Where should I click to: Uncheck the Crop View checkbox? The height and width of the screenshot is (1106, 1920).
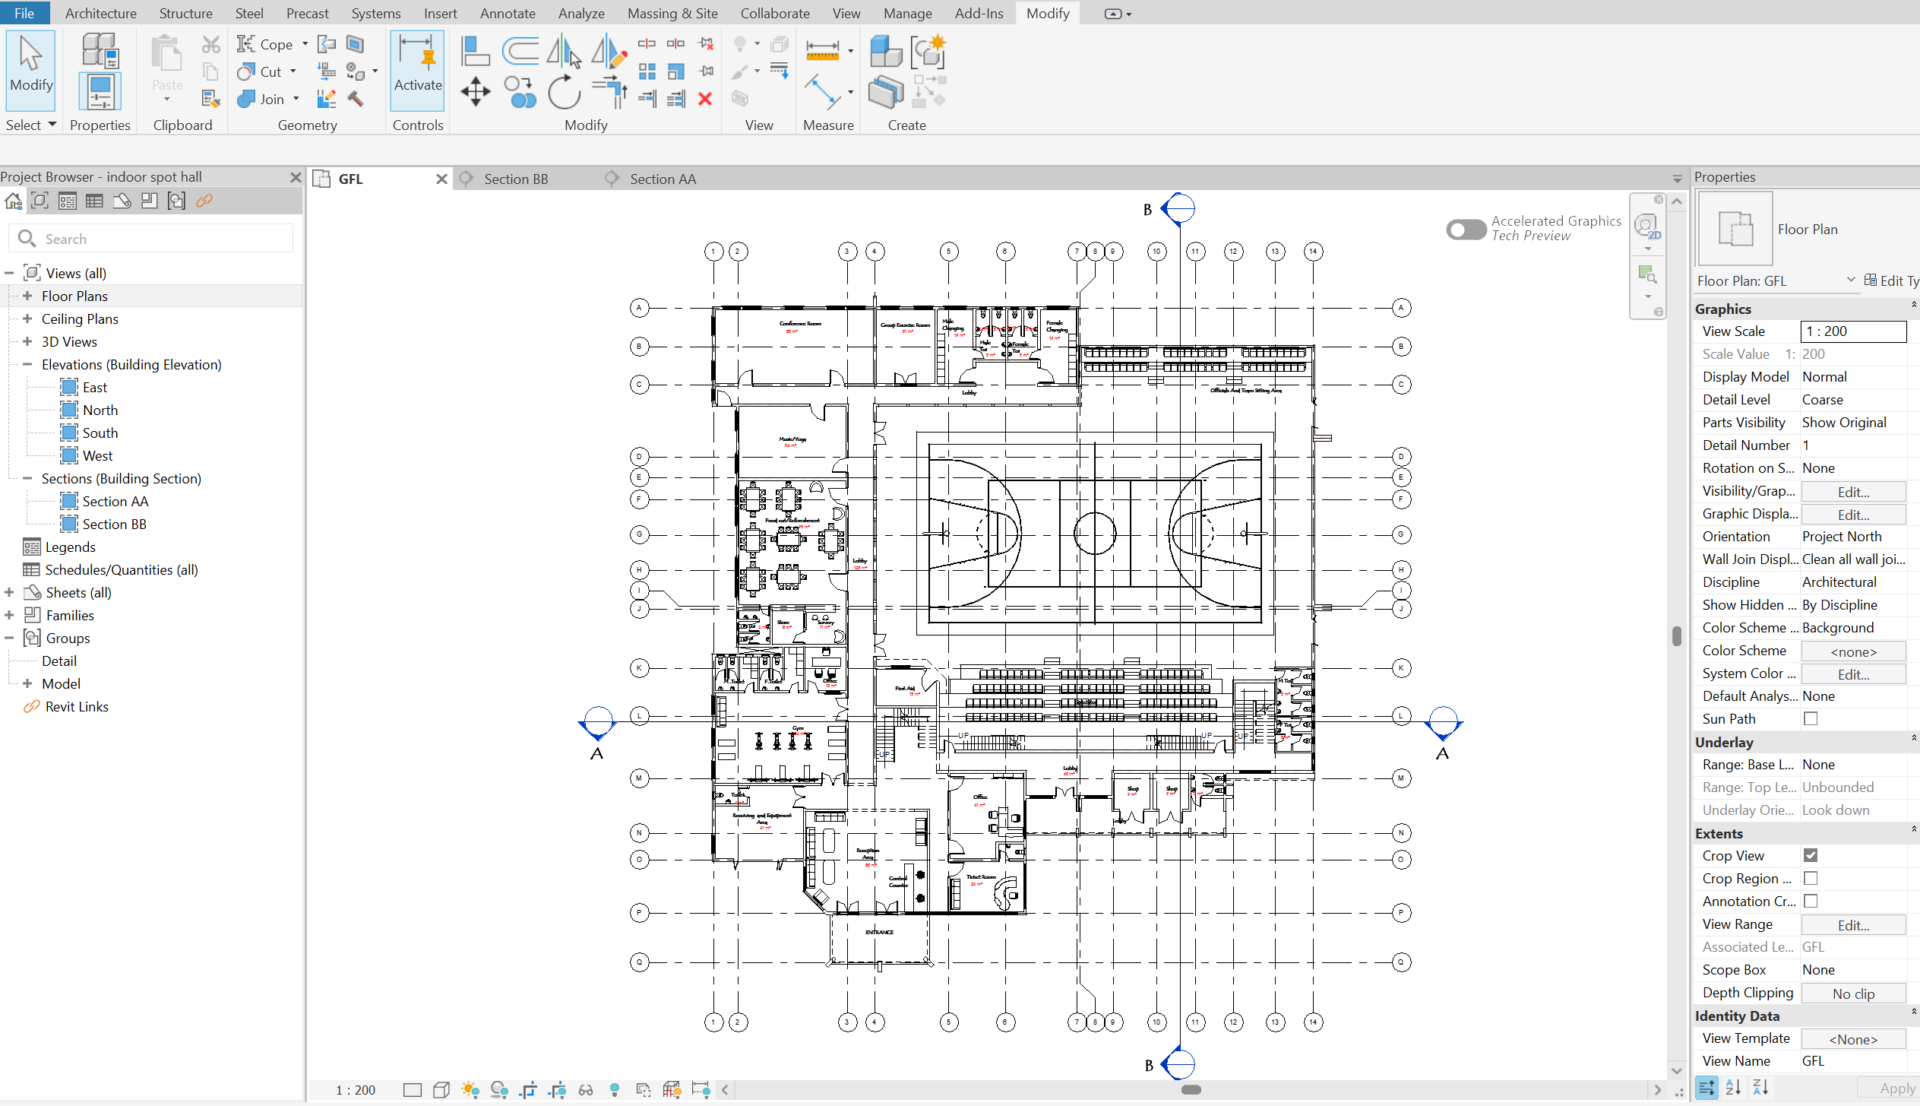(x=1810, y=856)
